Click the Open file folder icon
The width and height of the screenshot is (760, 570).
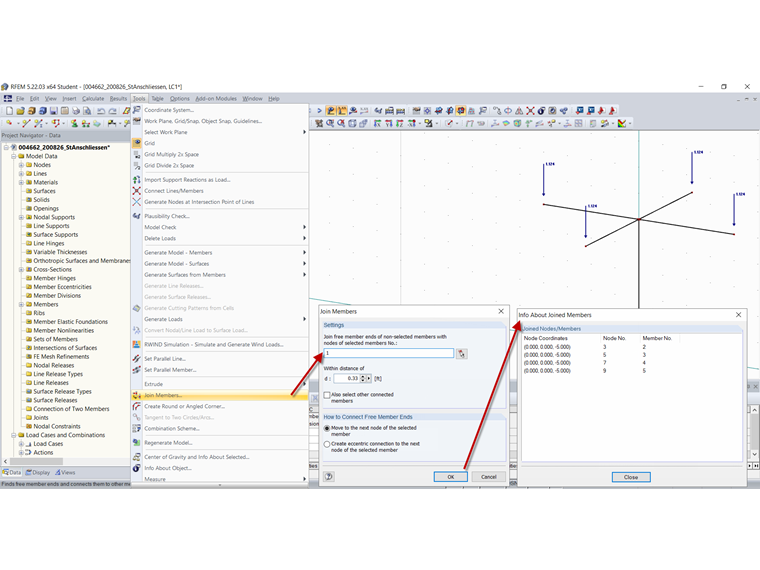pos(20,111)
